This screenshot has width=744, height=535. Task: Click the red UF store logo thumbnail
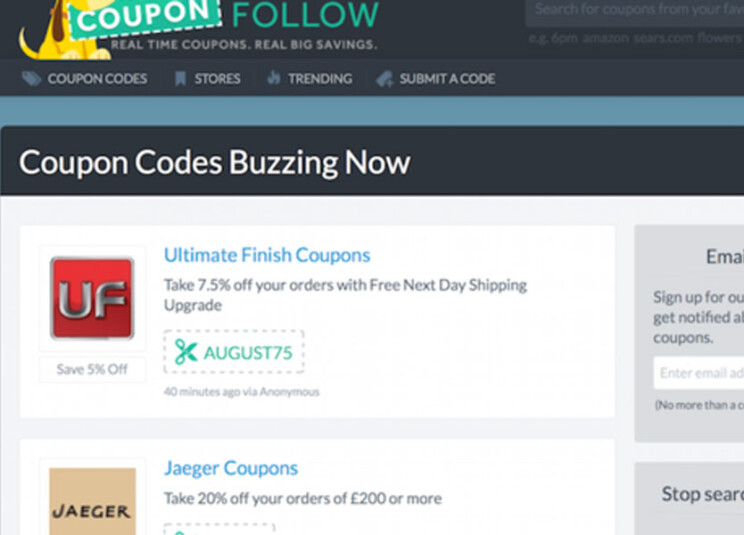tap(92, 298)
